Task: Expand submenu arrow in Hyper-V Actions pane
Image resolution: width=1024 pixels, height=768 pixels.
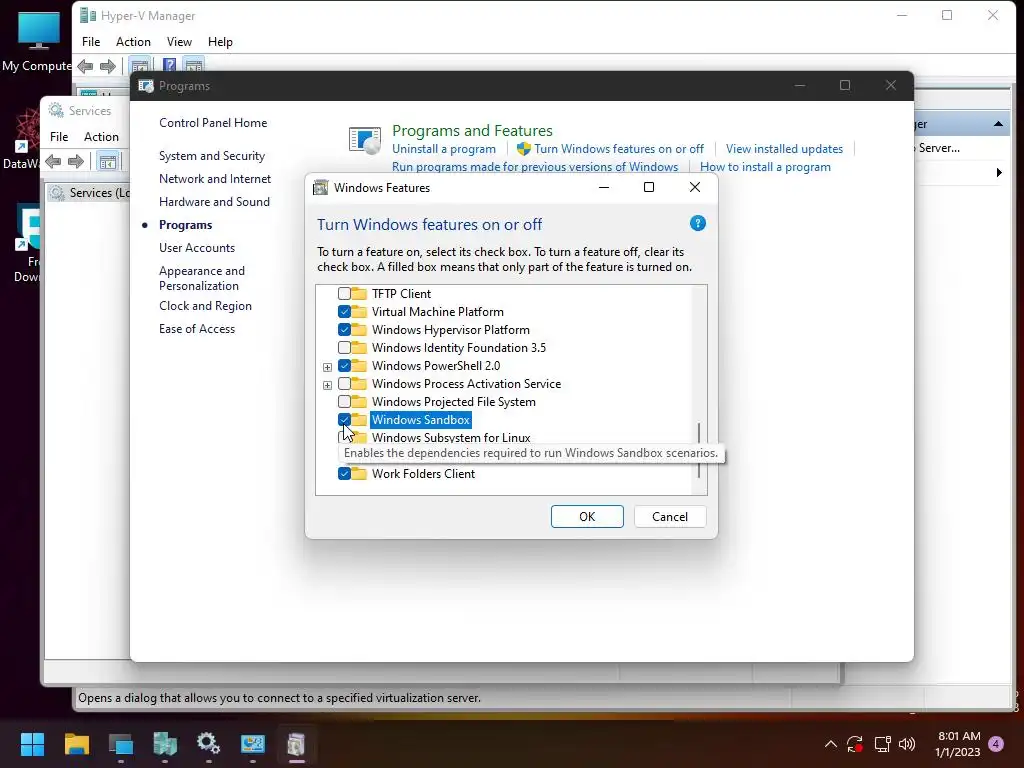Action: tap(999, 173)
